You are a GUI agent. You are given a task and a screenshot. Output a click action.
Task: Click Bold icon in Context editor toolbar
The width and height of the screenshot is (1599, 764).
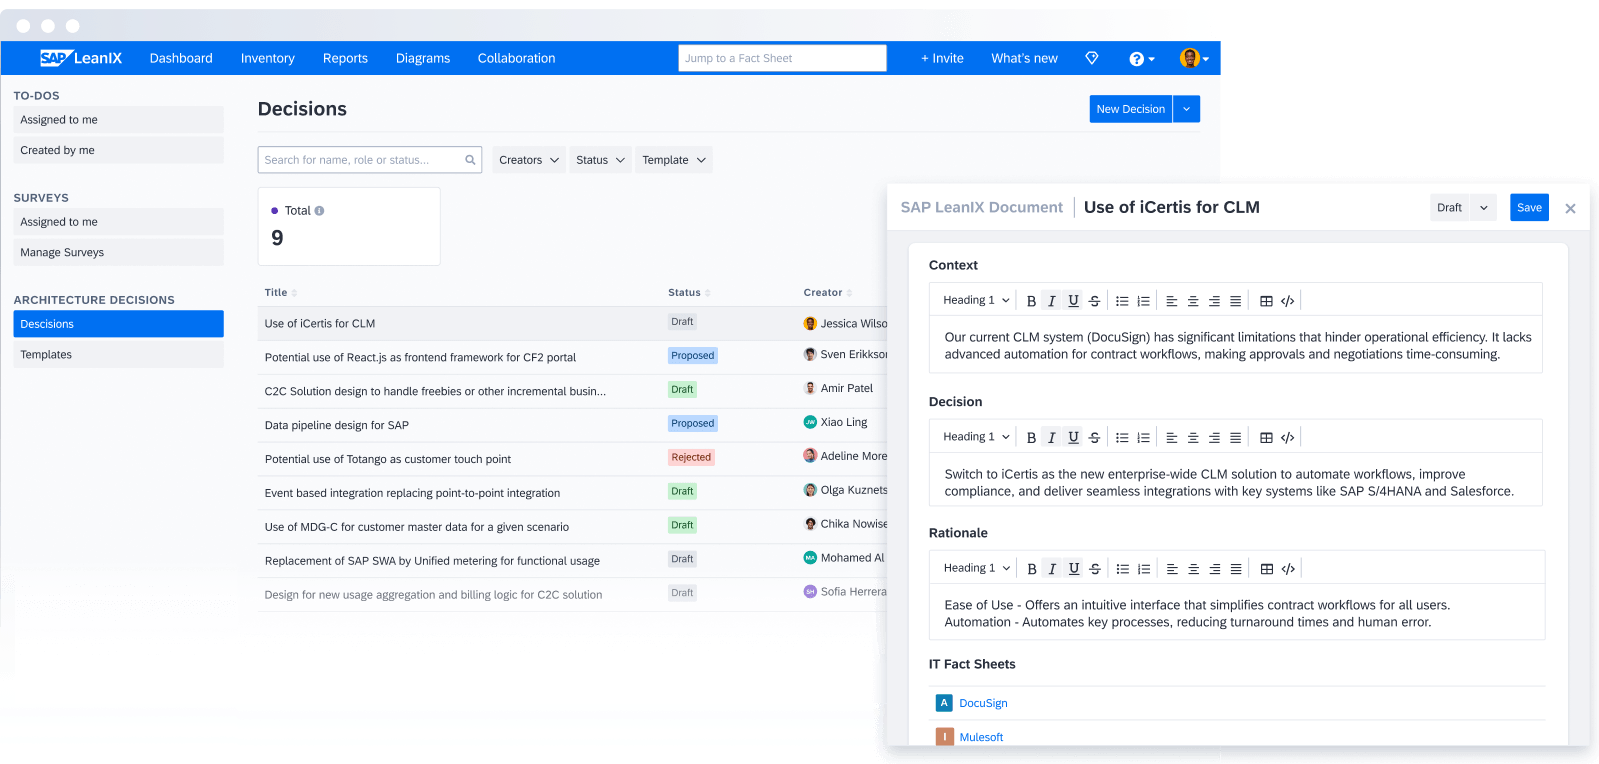1031,301
